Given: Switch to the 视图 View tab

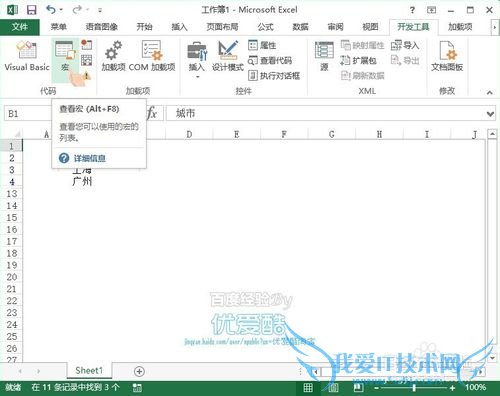Looking at the screenshot, I should [370, 27].
